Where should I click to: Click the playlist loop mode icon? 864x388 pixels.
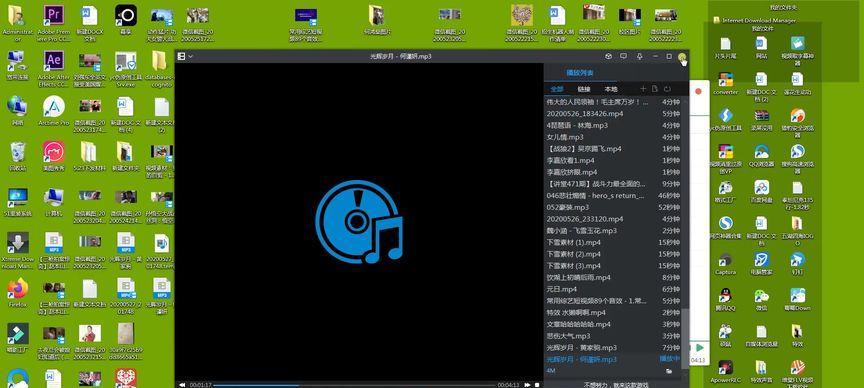(667, 89)
